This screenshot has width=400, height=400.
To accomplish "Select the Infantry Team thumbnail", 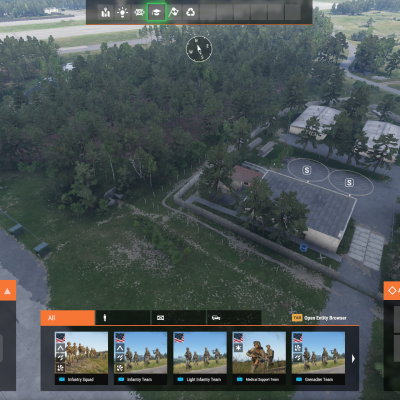I will (140, 358).
